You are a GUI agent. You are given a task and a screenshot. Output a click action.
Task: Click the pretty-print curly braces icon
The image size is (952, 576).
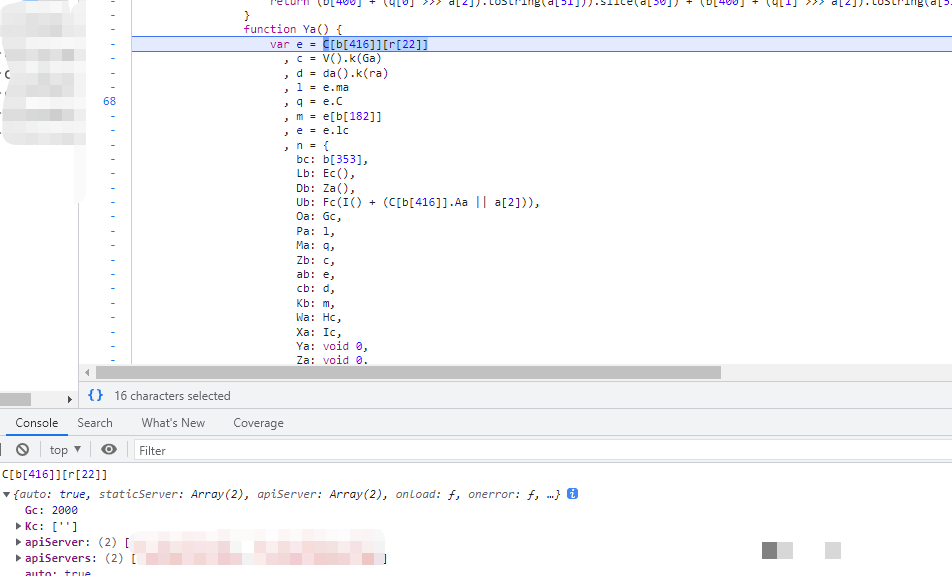[x=95, y=395]
